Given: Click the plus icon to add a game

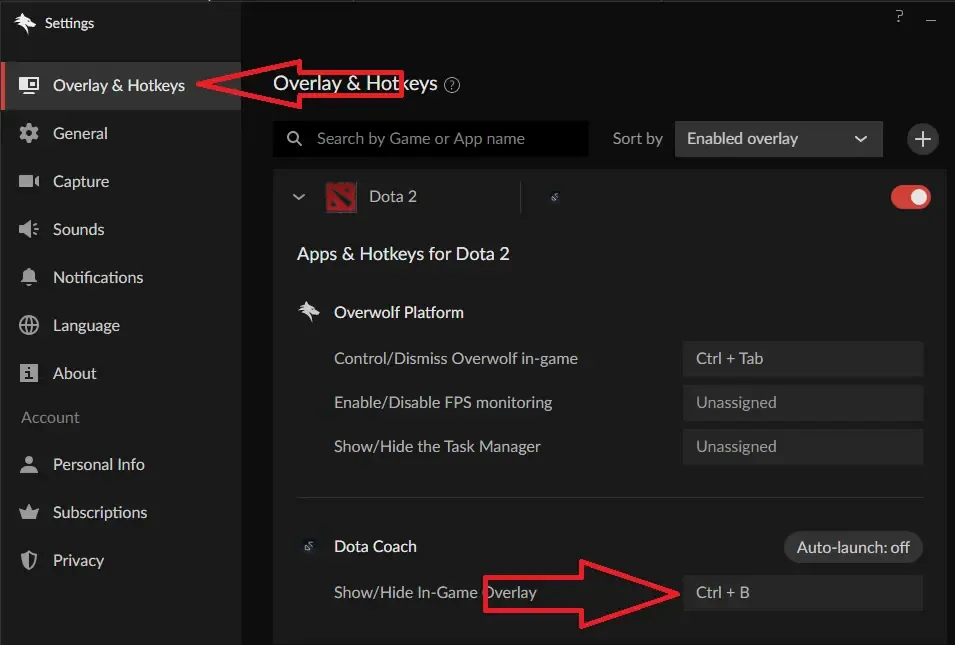Looking at the screenshot, I should 922,139.
